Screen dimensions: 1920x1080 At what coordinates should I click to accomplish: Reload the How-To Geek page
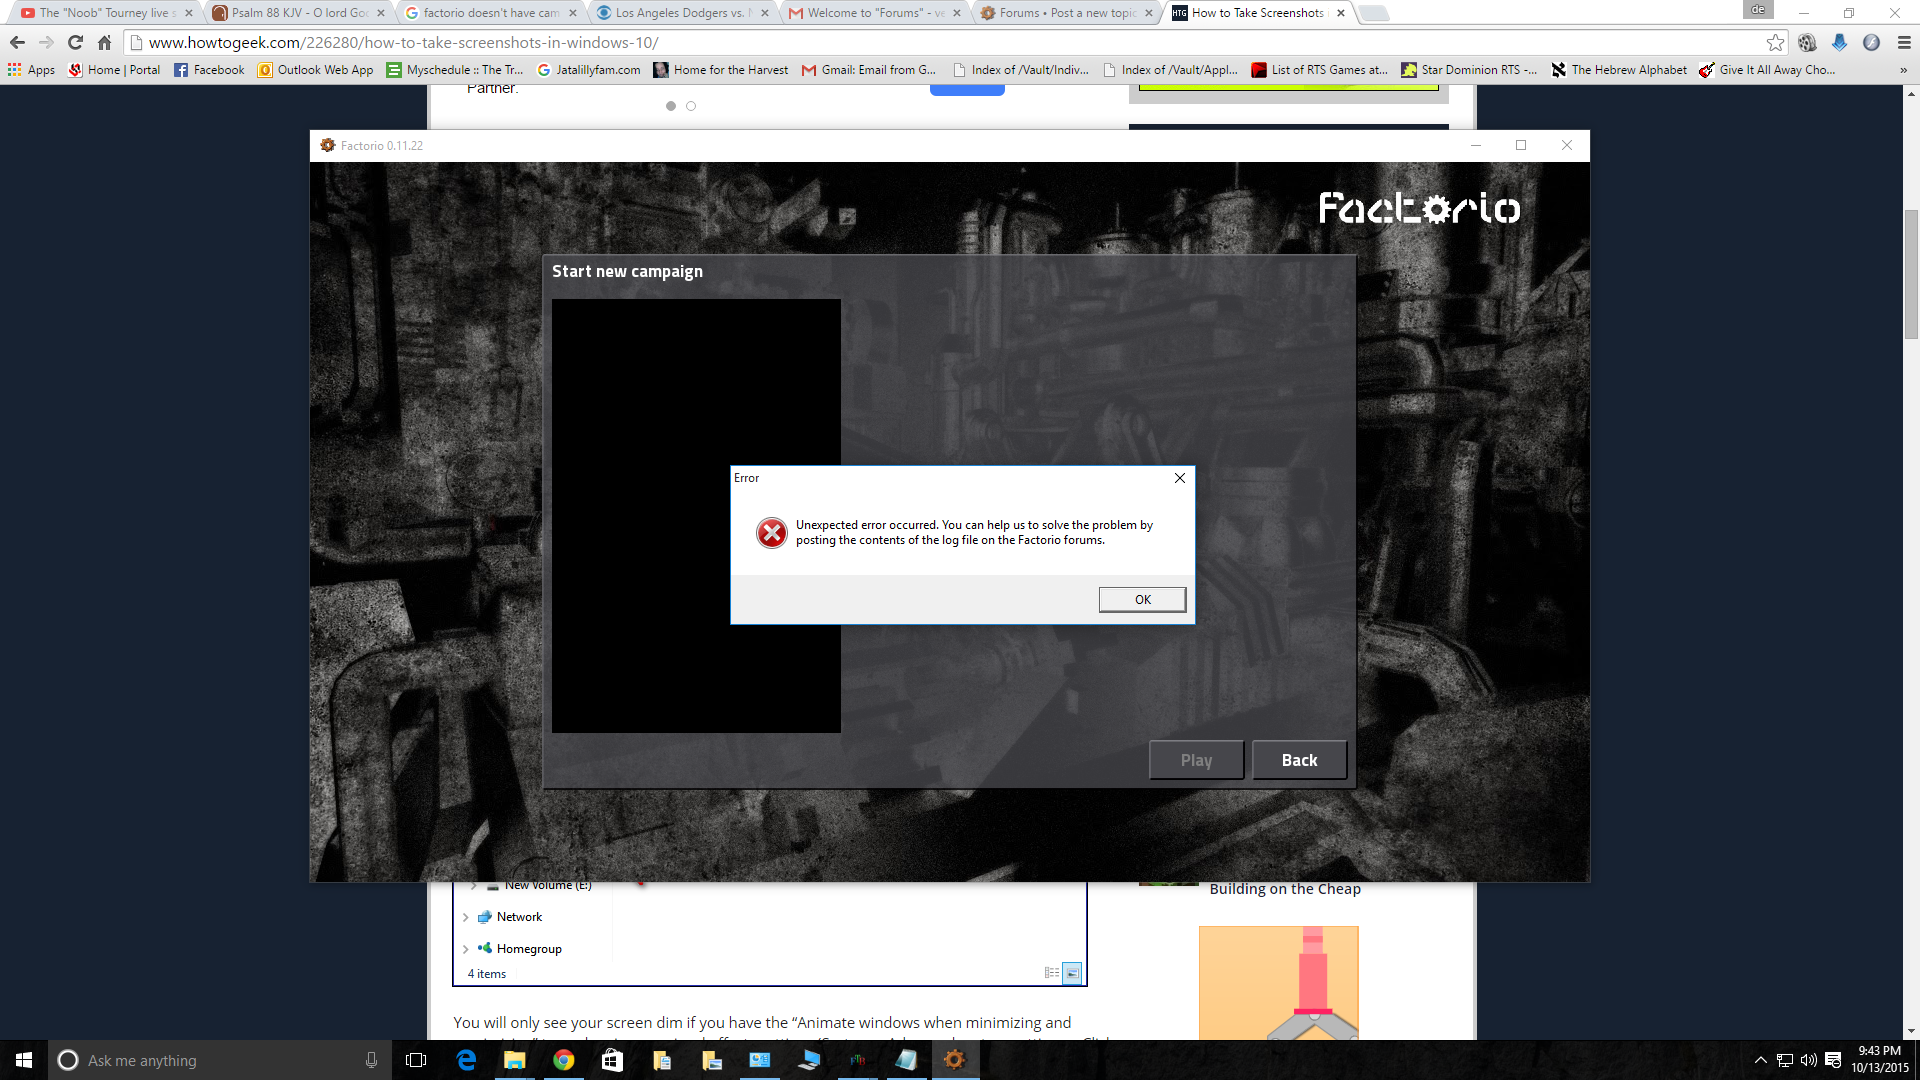click(x=75, y=42)
